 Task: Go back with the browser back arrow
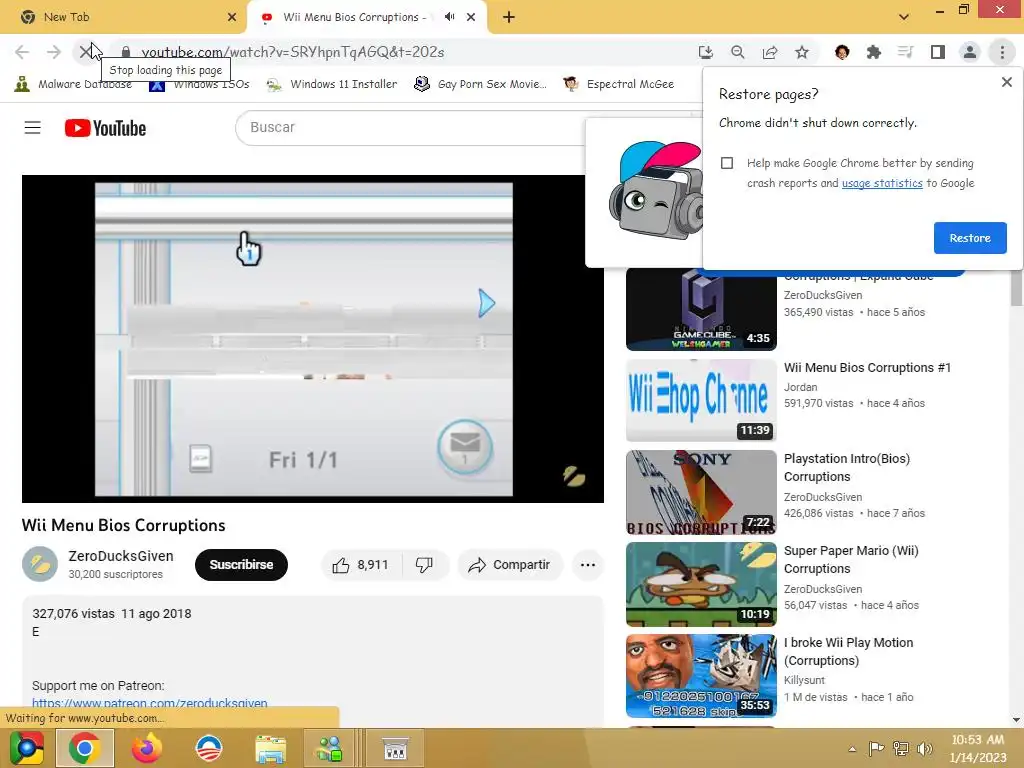click(22, 52)
